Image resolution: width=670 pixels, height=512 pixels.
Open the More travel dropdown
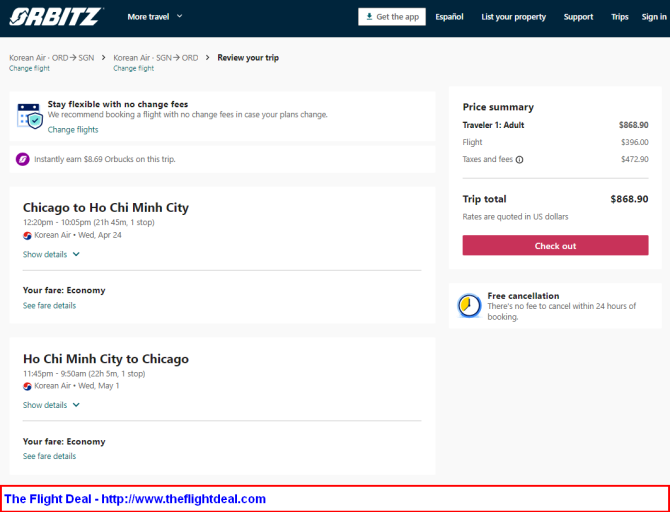click(x=155, y=17)
